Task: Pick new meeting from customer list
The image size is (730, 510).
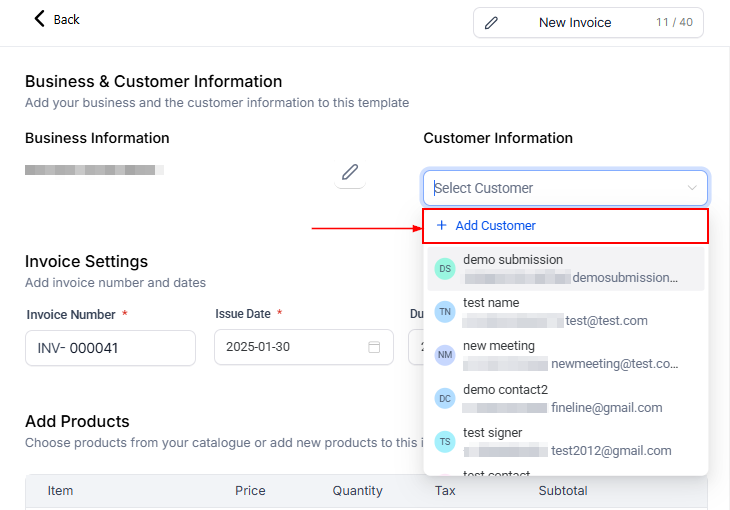Action: point(566,355)
